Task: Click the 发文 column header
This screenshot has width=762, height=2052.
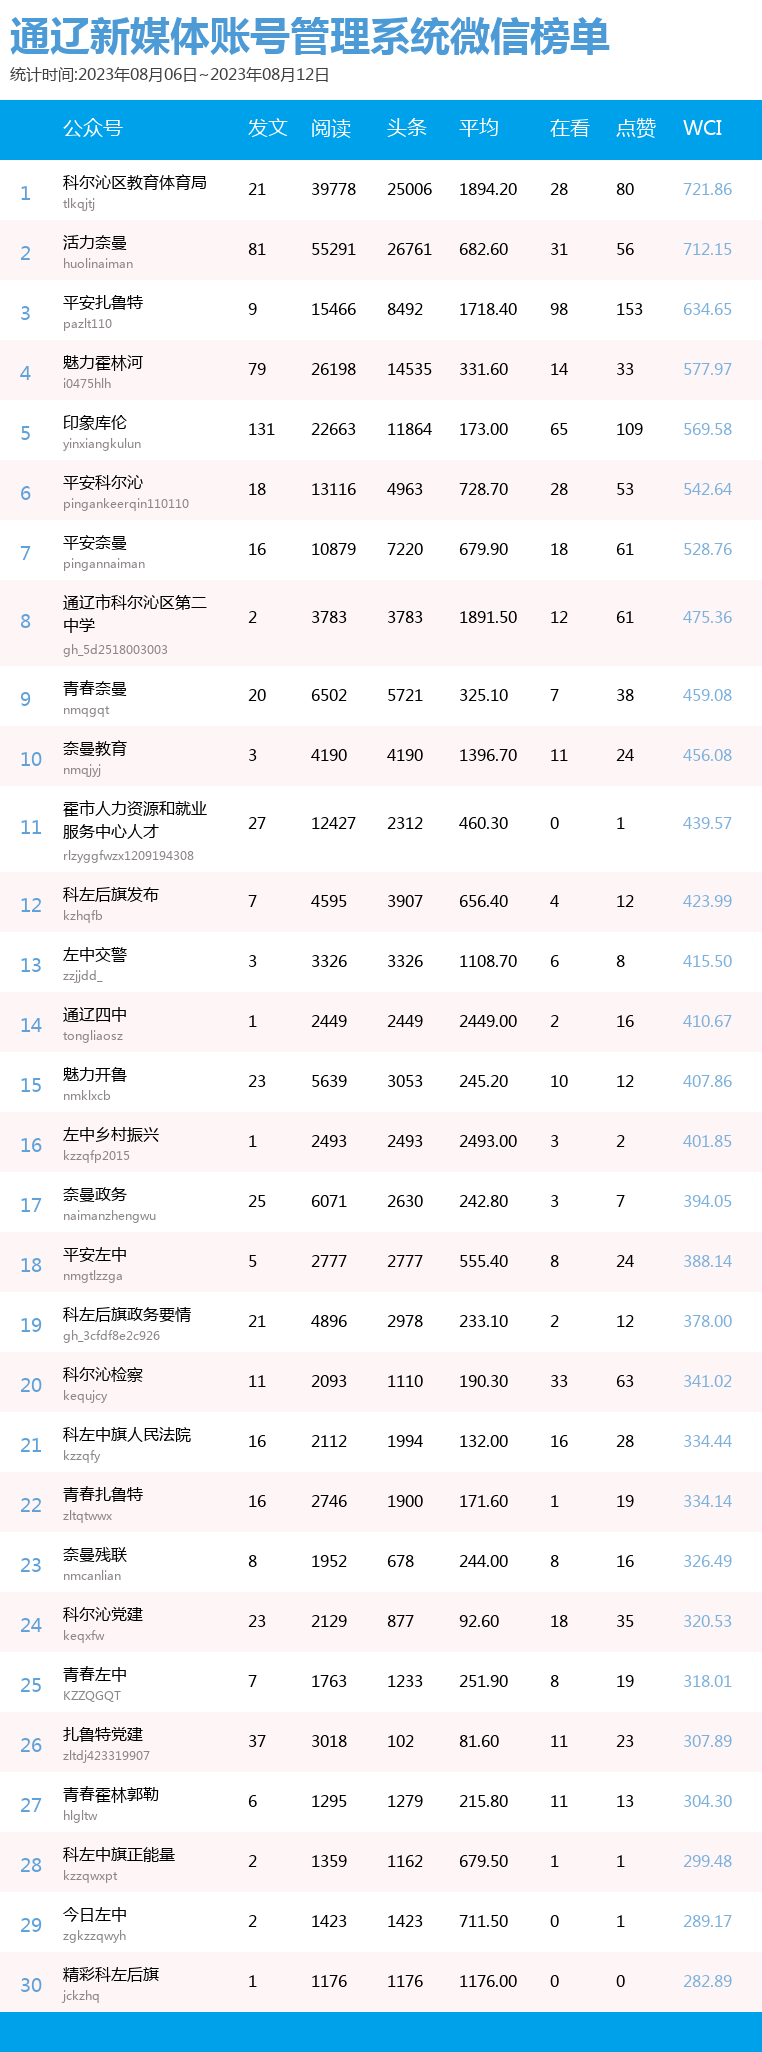Action: pyautogui.click(x=268, y=128)
